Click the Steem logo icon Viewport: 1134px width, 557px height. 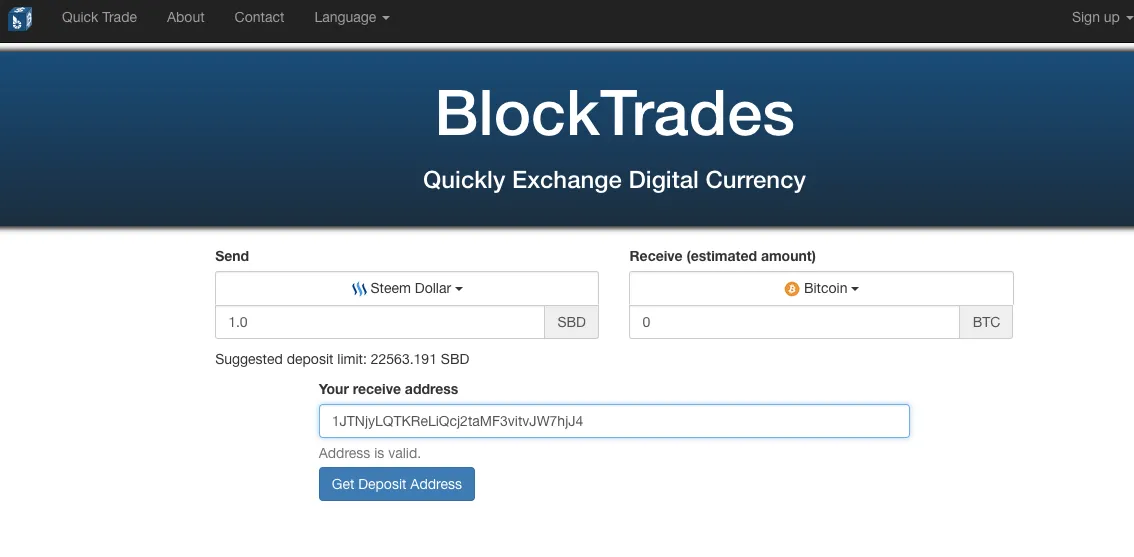click(x=359, y=289)
